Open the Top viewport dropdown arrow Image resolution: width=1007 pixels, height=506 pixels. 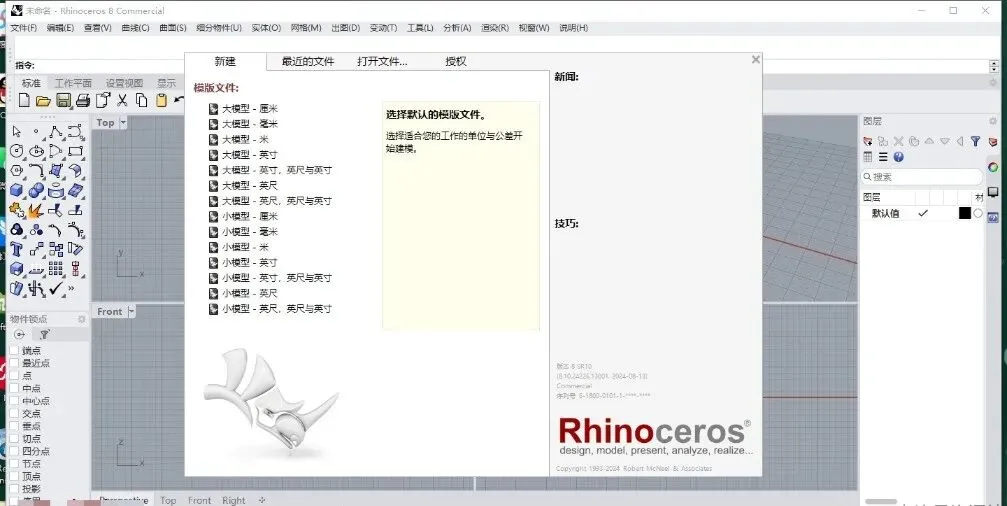pos(123,122)
